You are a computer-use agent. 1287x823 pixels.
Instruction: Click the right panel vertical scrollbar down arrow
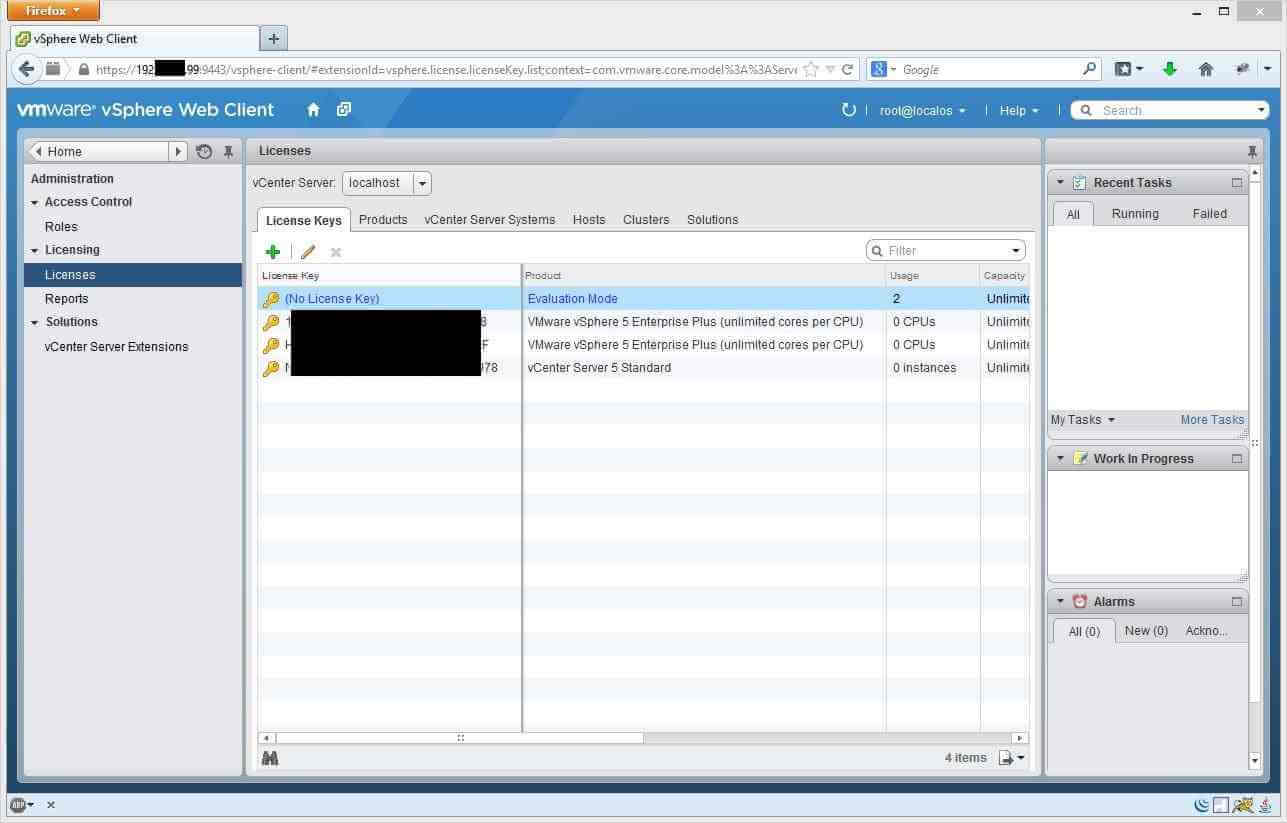pos(1255,762)
